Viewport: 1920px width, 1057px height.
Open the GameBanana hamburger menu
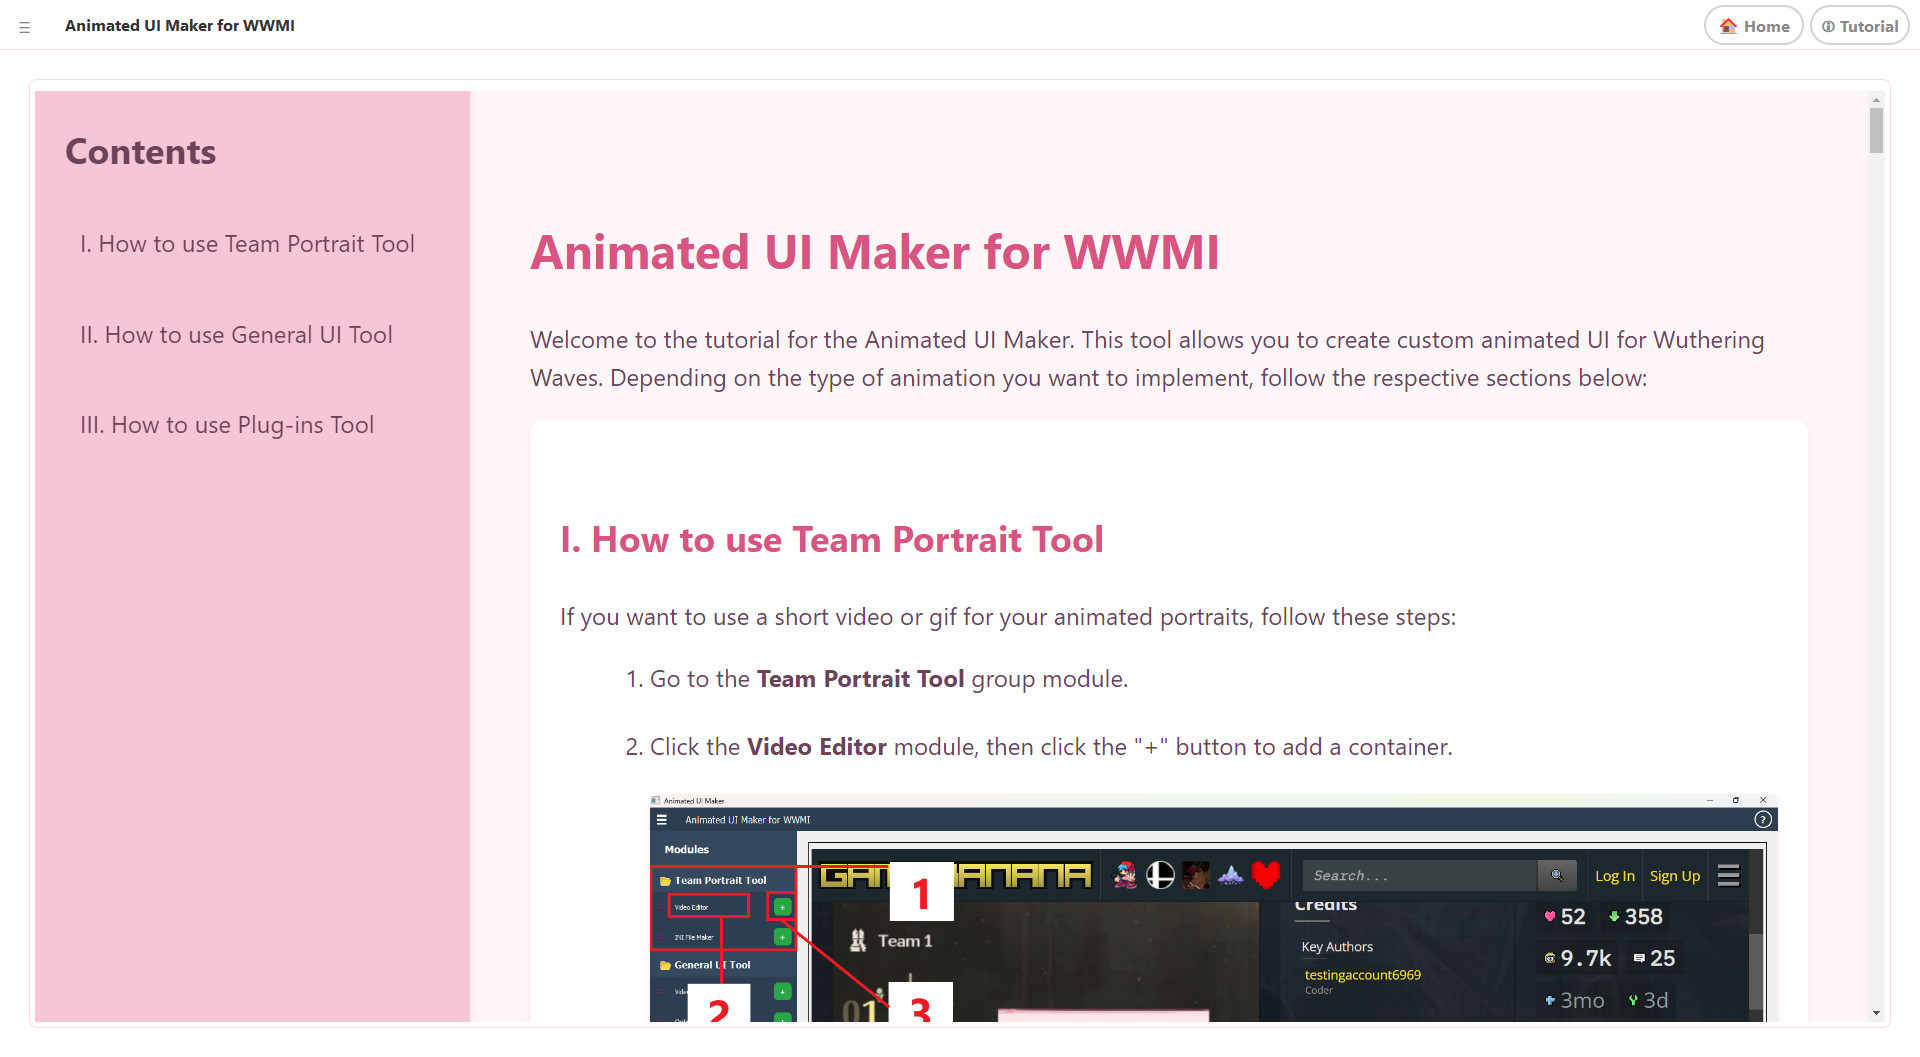tap(1729, 877)
